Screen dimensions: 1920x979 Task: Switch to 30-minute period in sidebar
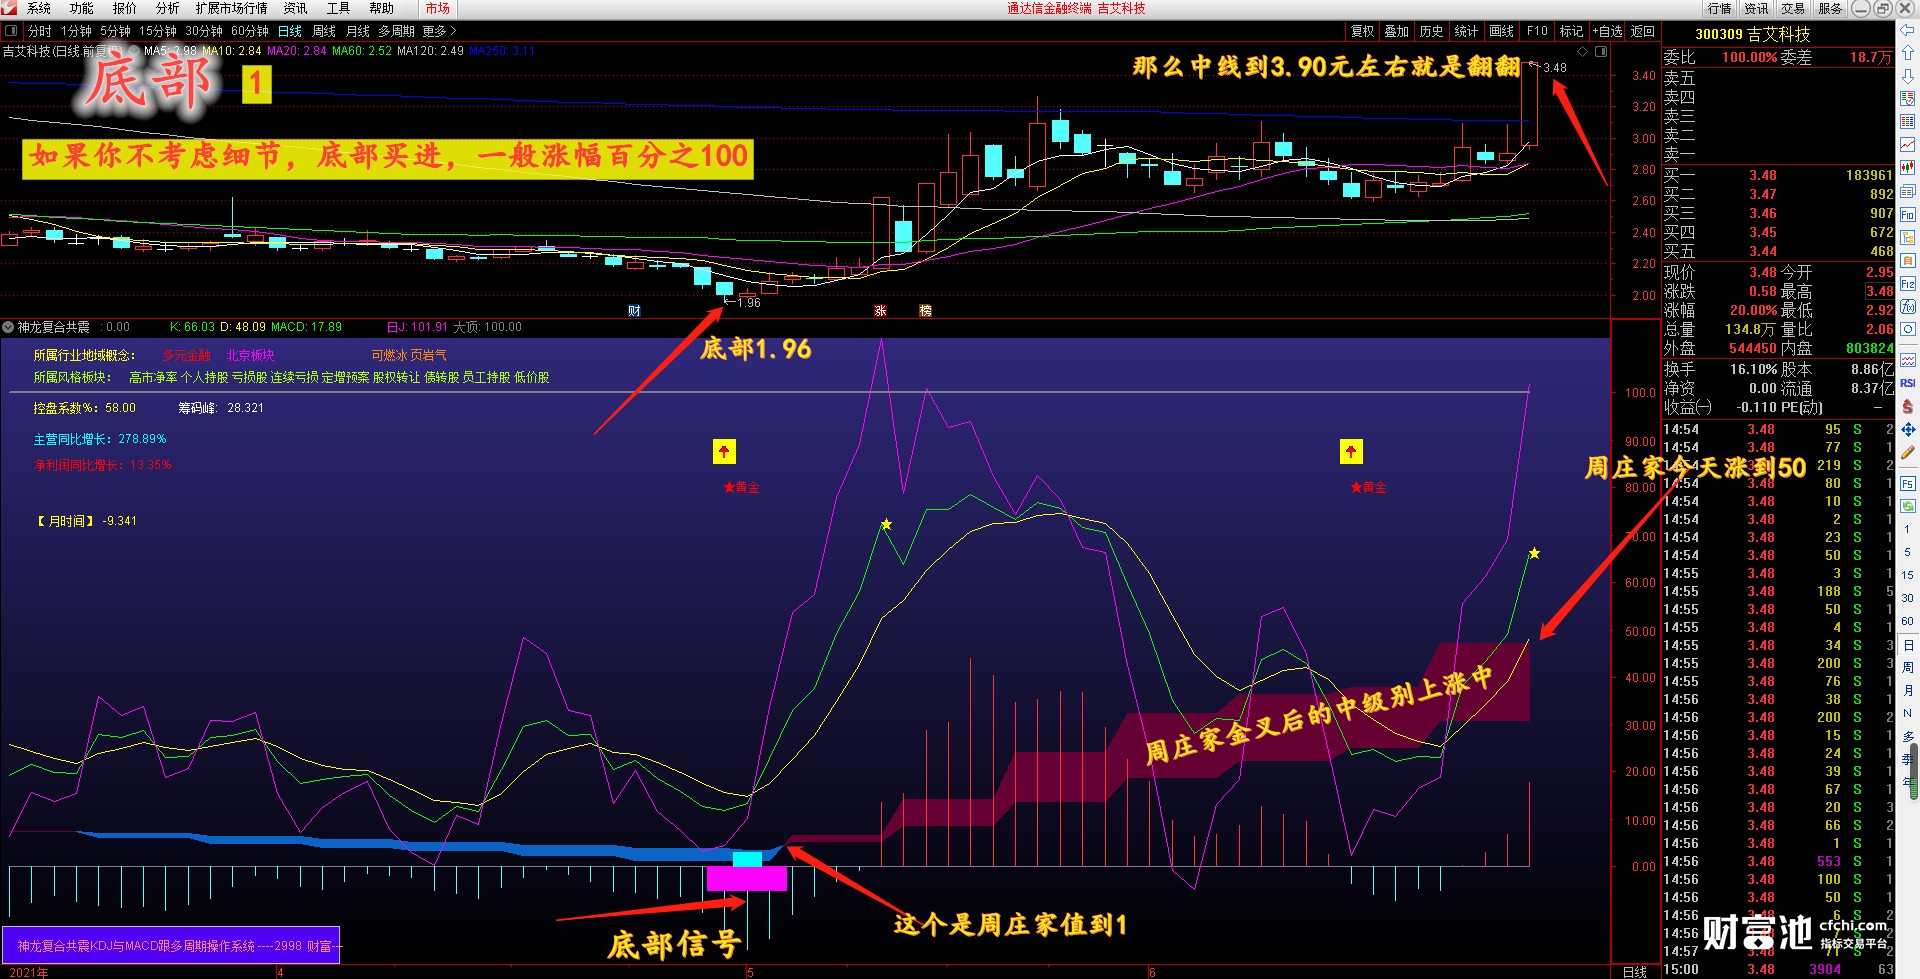(x=1907, y=598)
